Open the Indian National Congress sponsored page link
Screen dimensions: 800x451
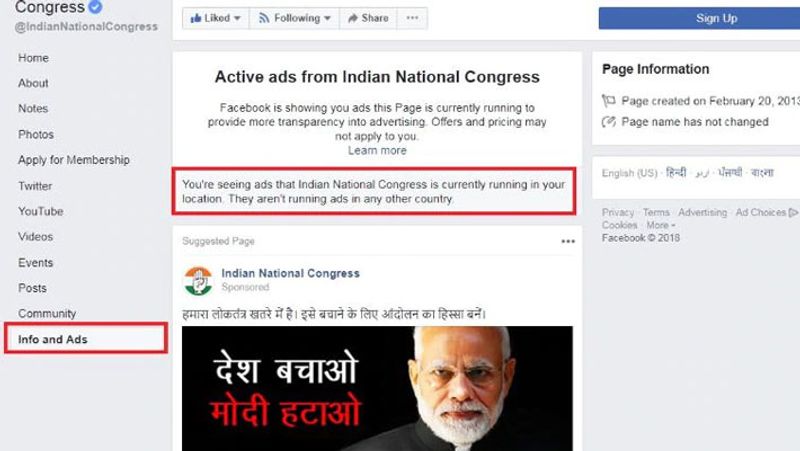290,273
